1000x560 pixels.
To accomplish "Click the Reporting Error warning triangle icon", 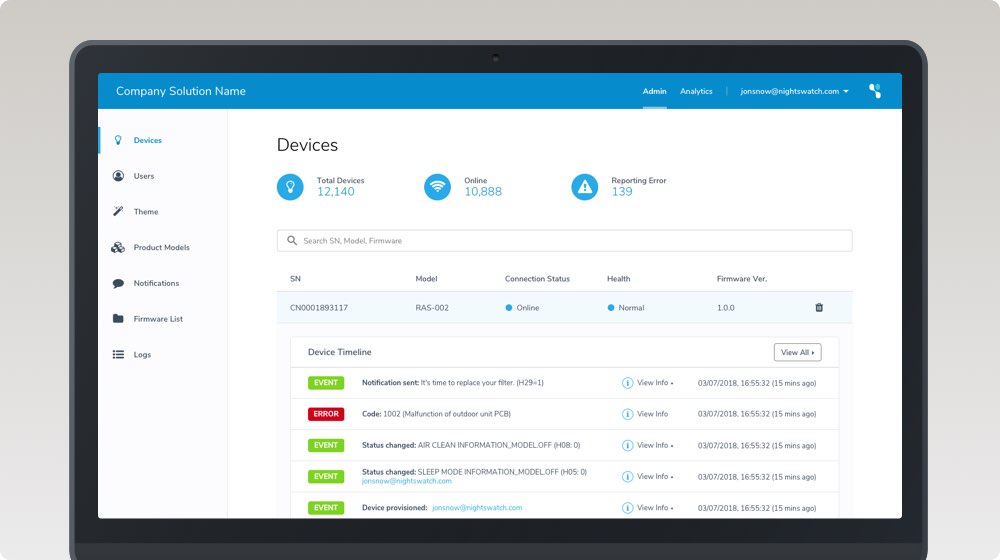I will [x=585, y=187].
